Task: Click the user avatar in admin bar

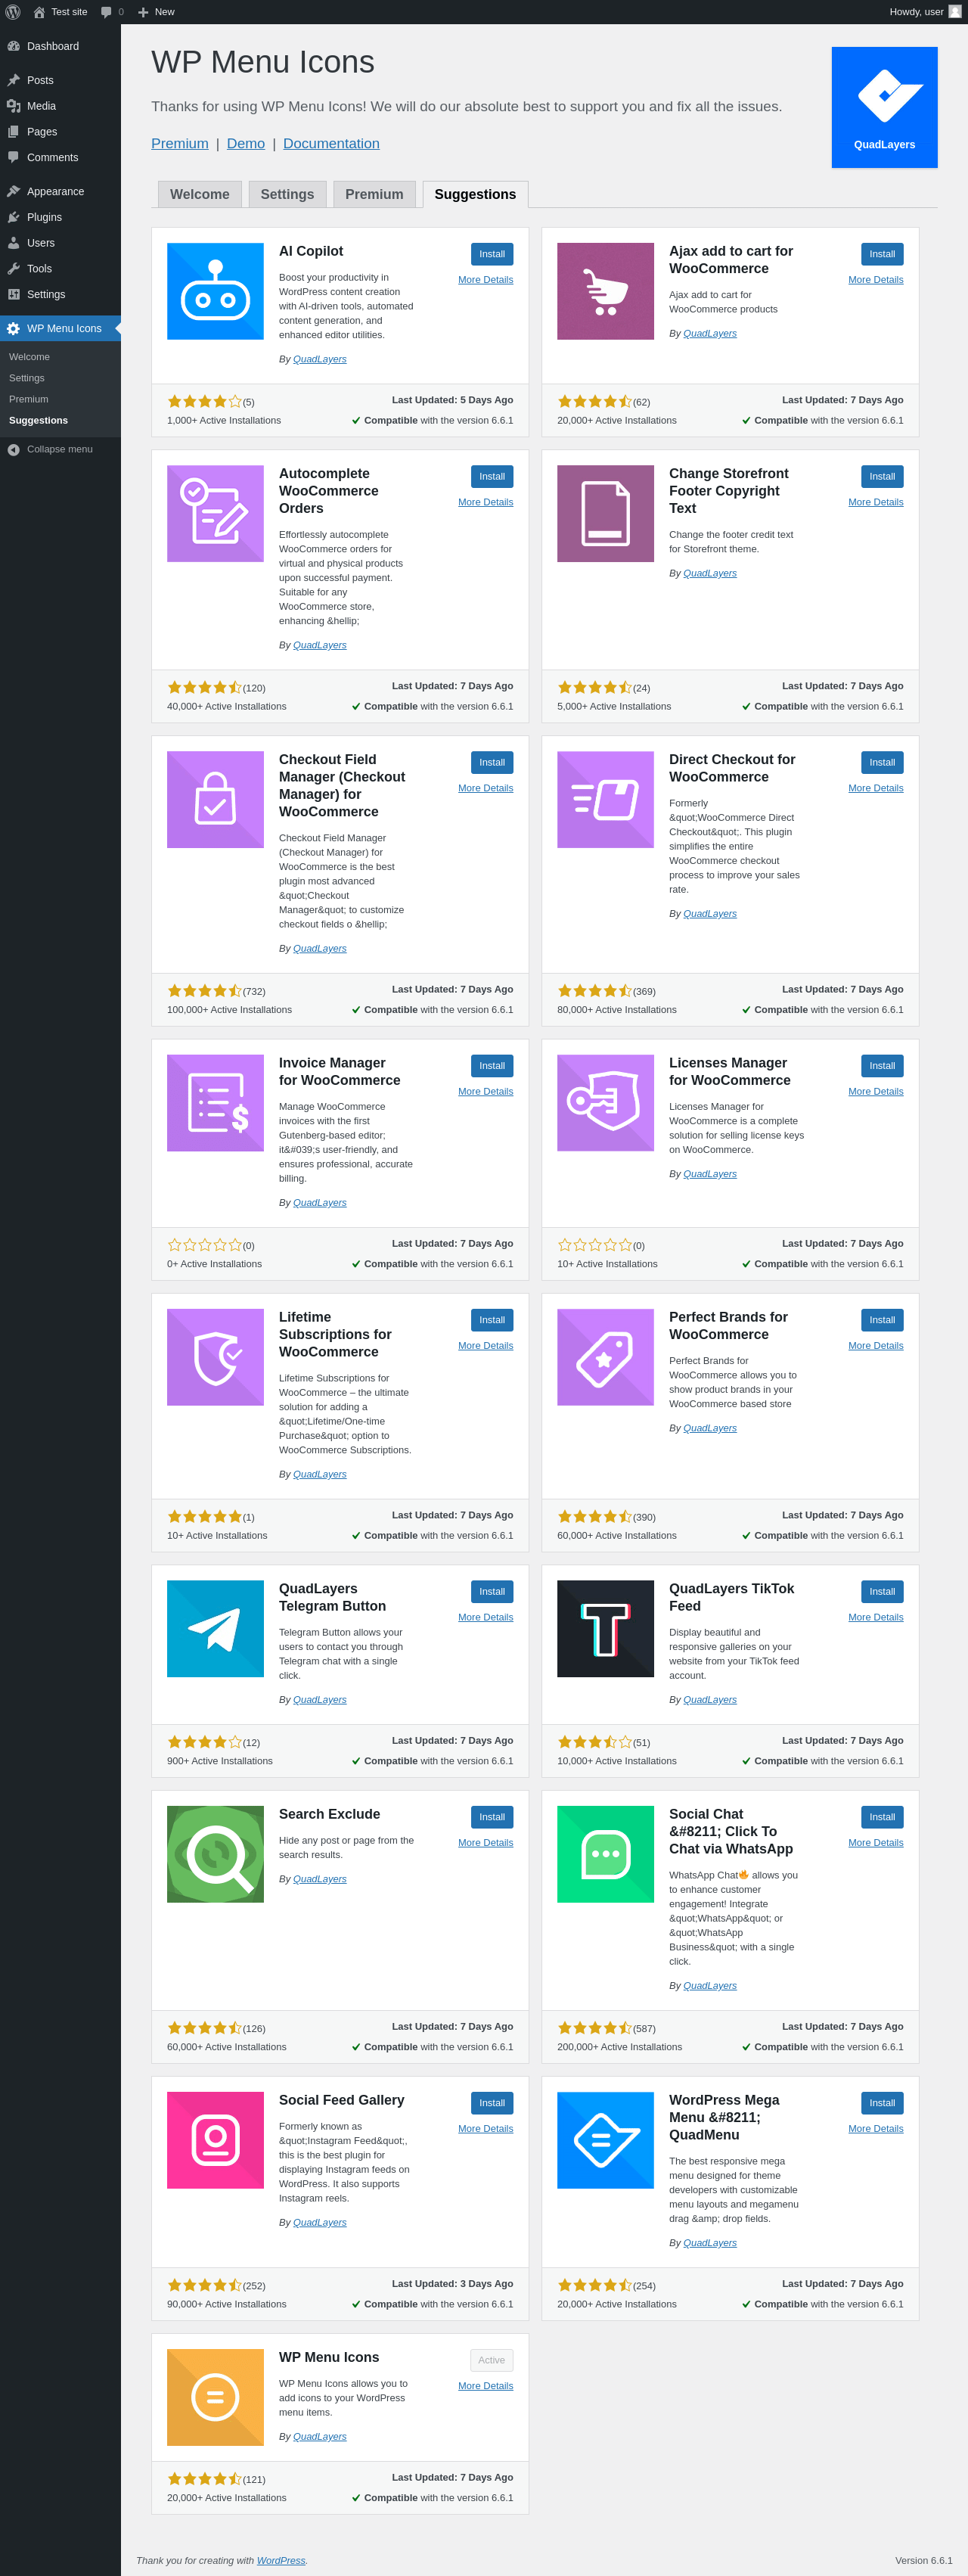Action: [x=954, y=12]
